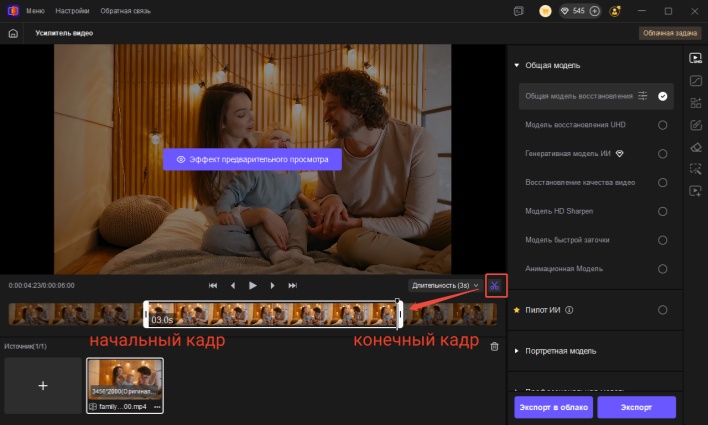This screenshot has height=425, width=708.
Task: Click the Пилот ИИ star icon
Action: click(x=517, y=310)
